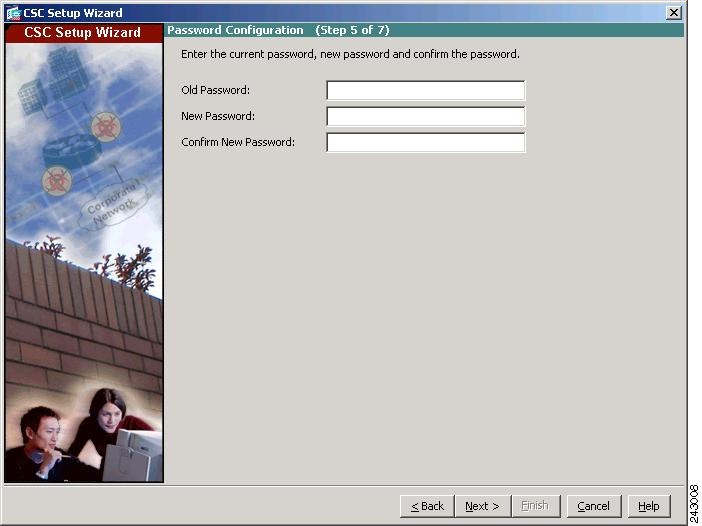Click the wizard sidebar illustration
The height and width of the screenshot is (526, 702).
click(x=84, y=262)
